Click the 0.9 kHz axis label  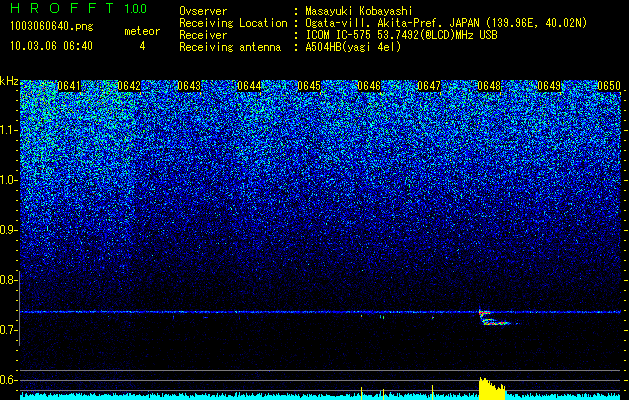(x=8, y=230)
